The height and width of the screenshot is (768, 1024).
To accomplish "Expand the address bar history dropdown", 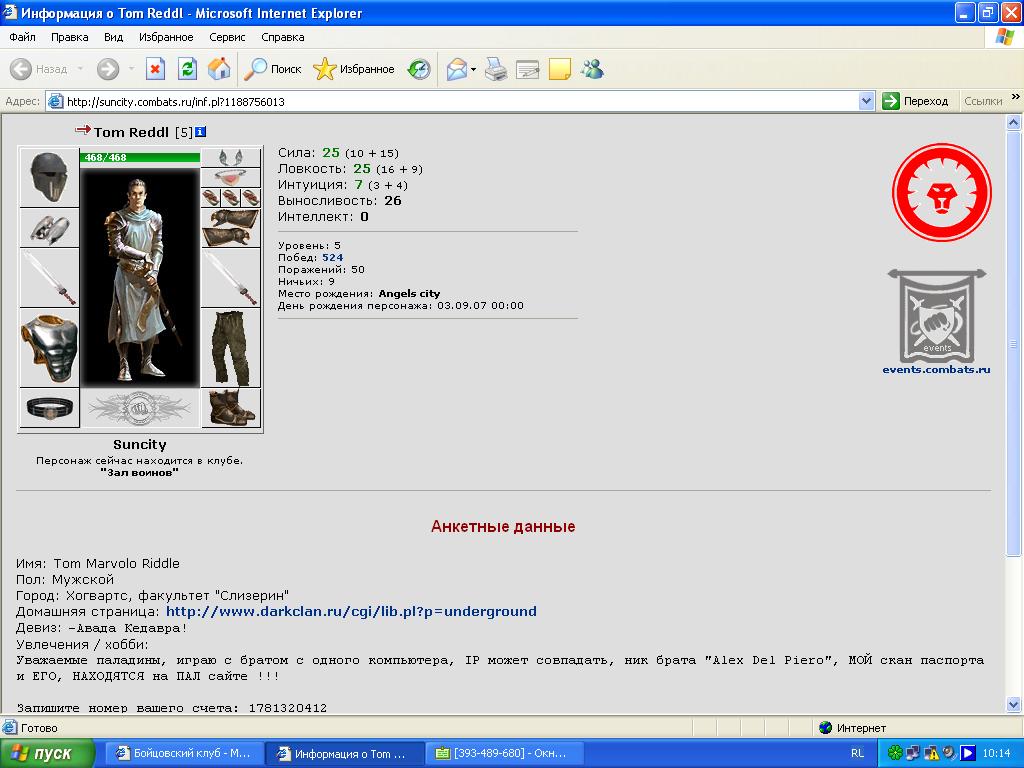I will [x=866, y=101].
